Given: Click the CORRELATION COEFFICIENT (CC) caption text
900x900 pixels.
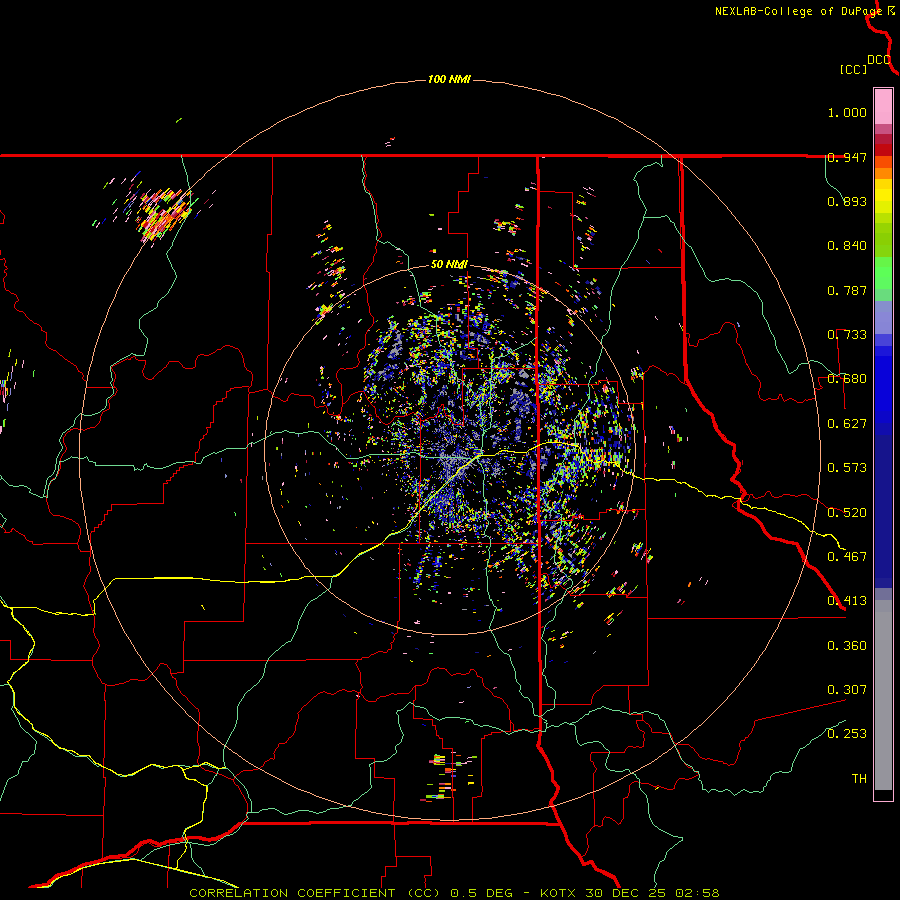Looking at the screenshot, I should pyautogui.click(x=315, y=893).
